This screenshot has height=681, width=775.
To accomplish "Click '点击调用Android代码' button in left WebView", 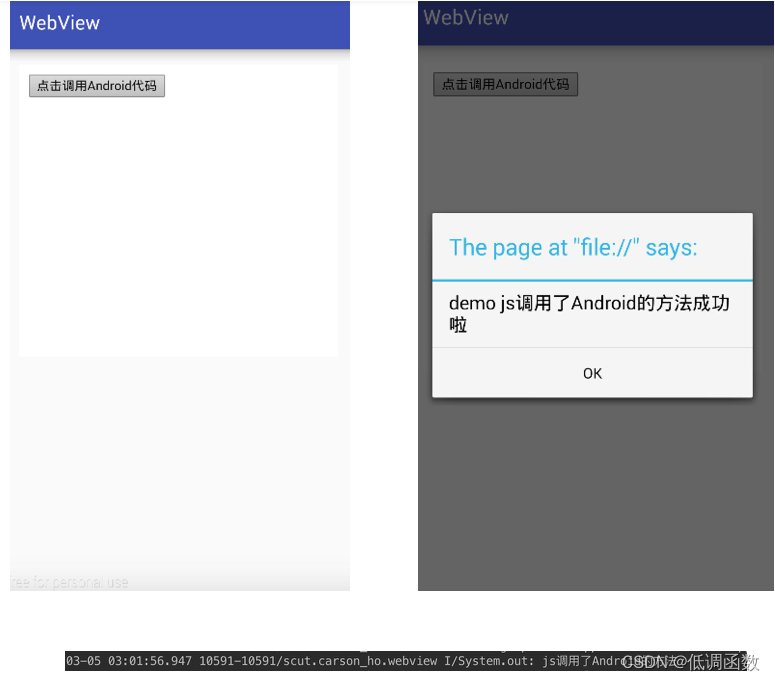I will coord(97,86).
